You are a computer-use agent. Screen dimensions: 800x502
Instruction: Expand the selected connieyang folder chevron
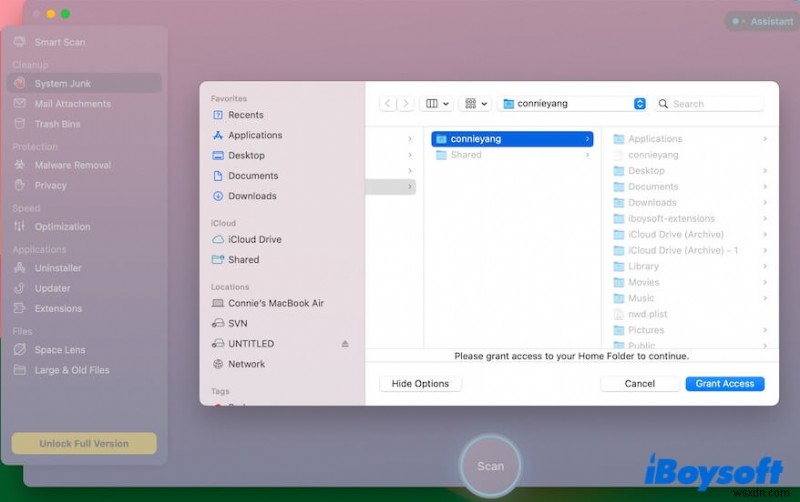point(587,139)
